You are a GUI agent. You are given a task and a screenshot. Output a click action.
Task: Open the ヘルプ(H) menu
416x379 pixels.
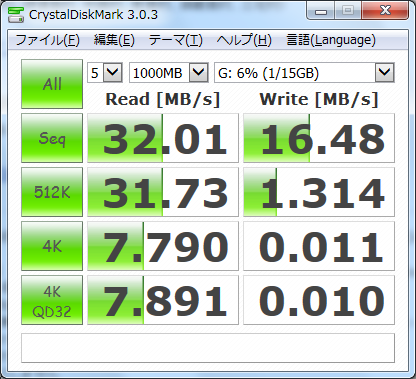click(244, 40)
